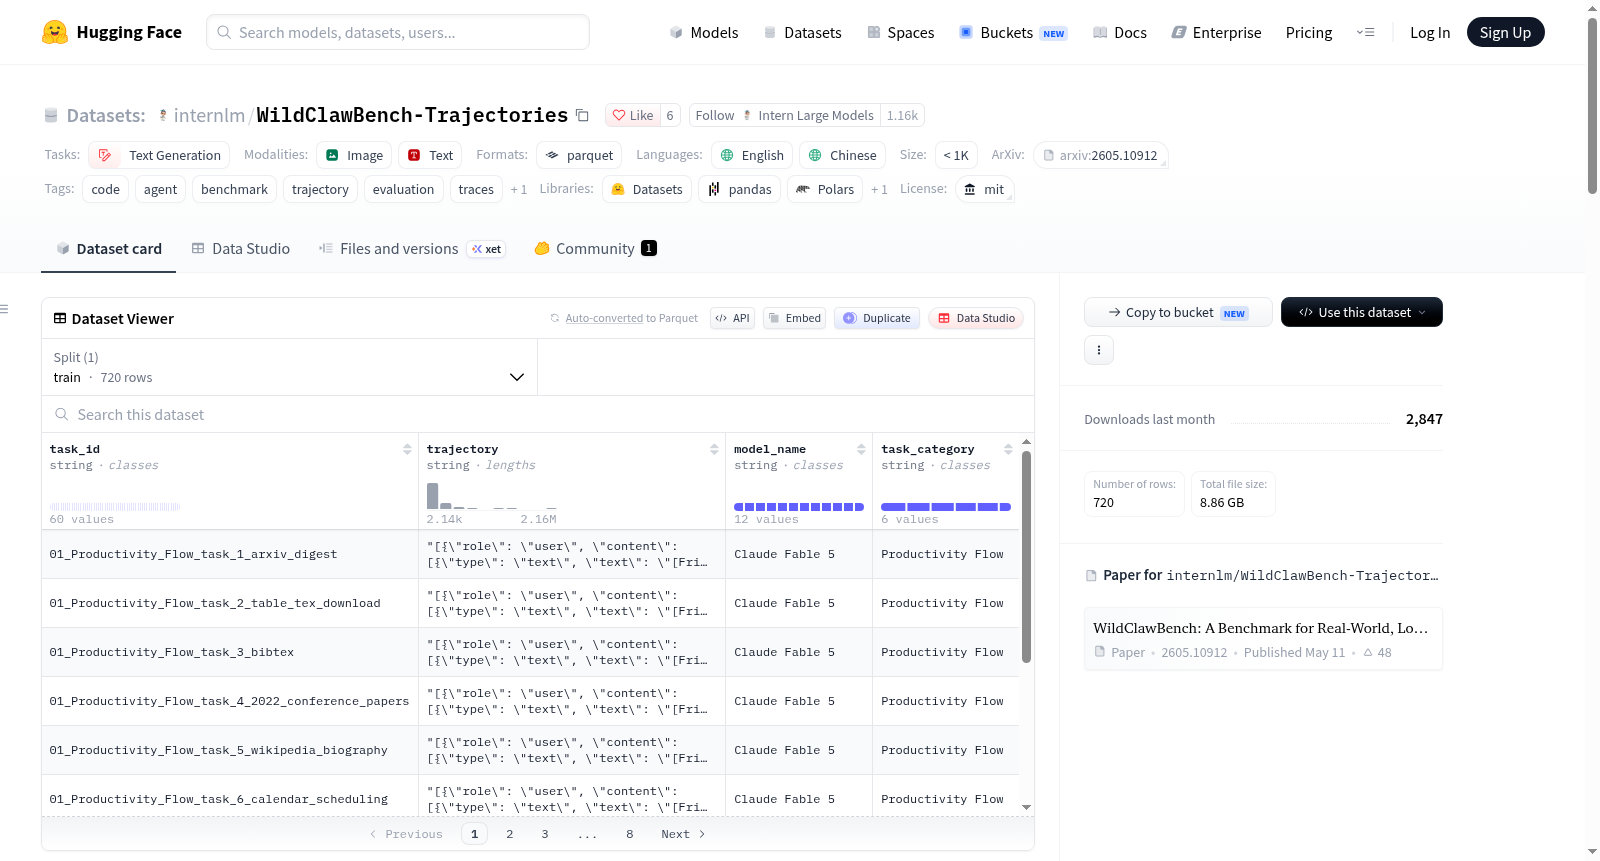Follow Intern Large Models organization
The width and height of the screenshot is (1600, 861).
784,115
